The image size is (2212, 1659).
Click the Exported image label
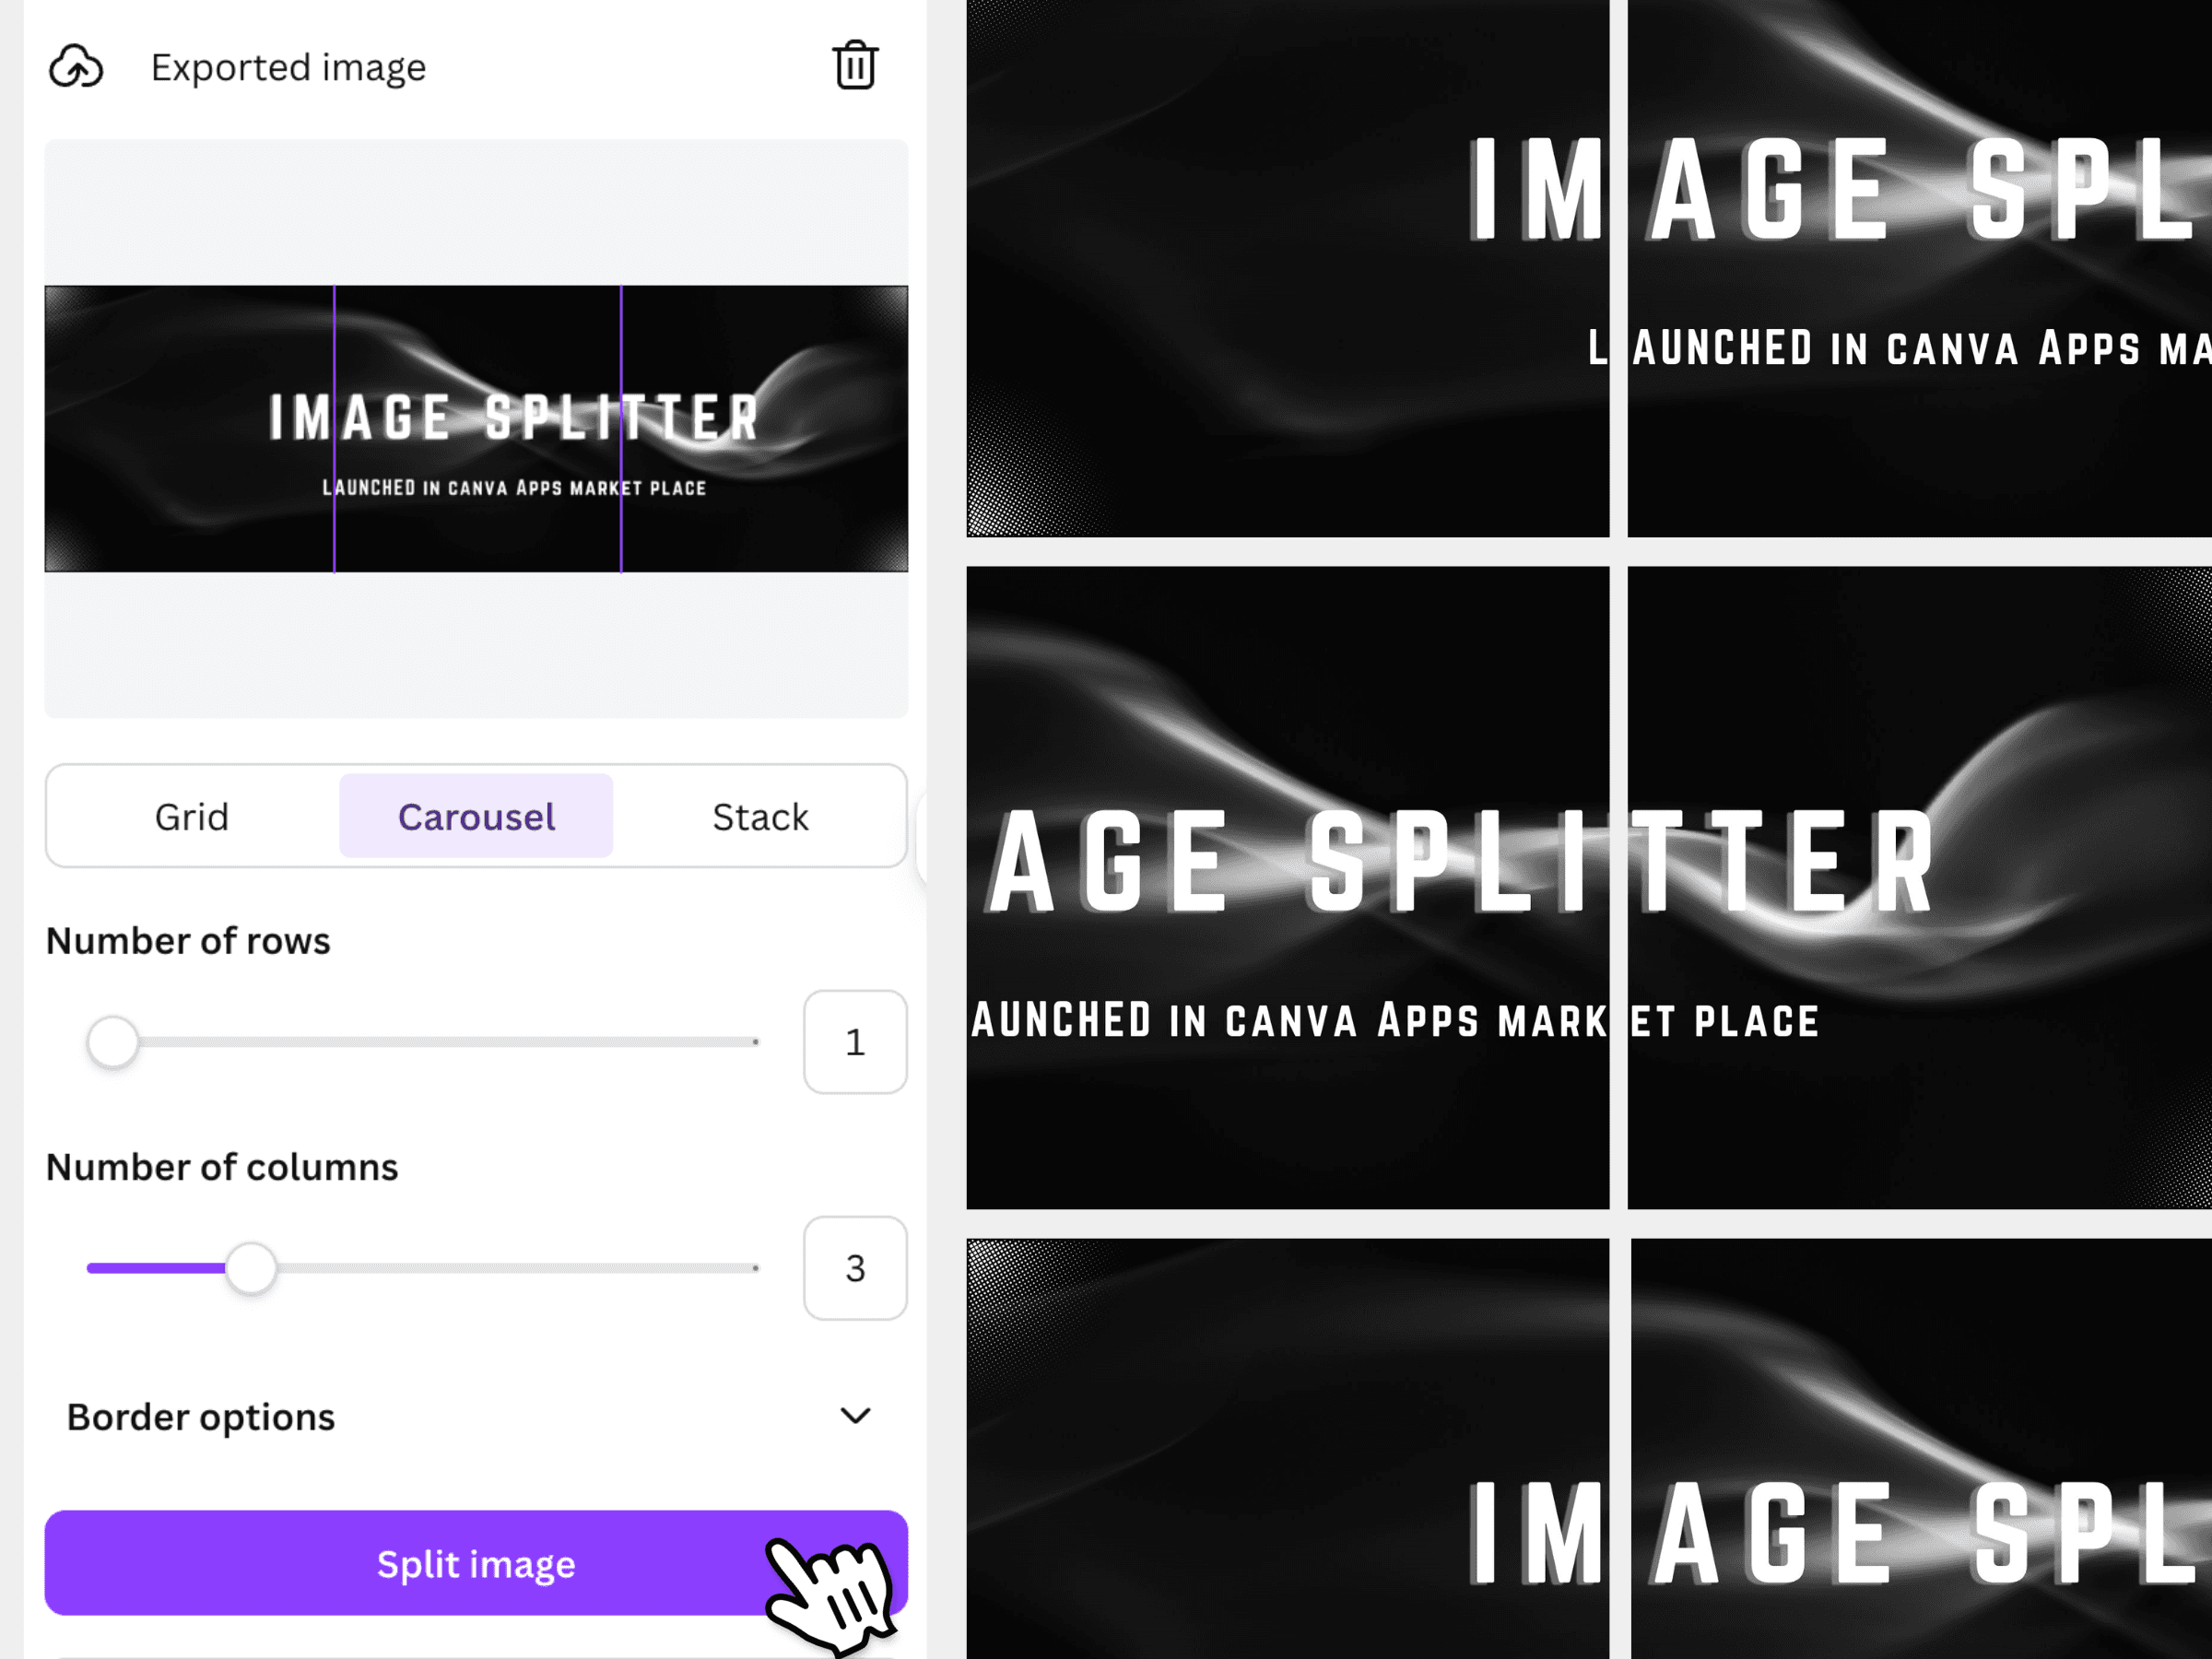tap(288, 67)
